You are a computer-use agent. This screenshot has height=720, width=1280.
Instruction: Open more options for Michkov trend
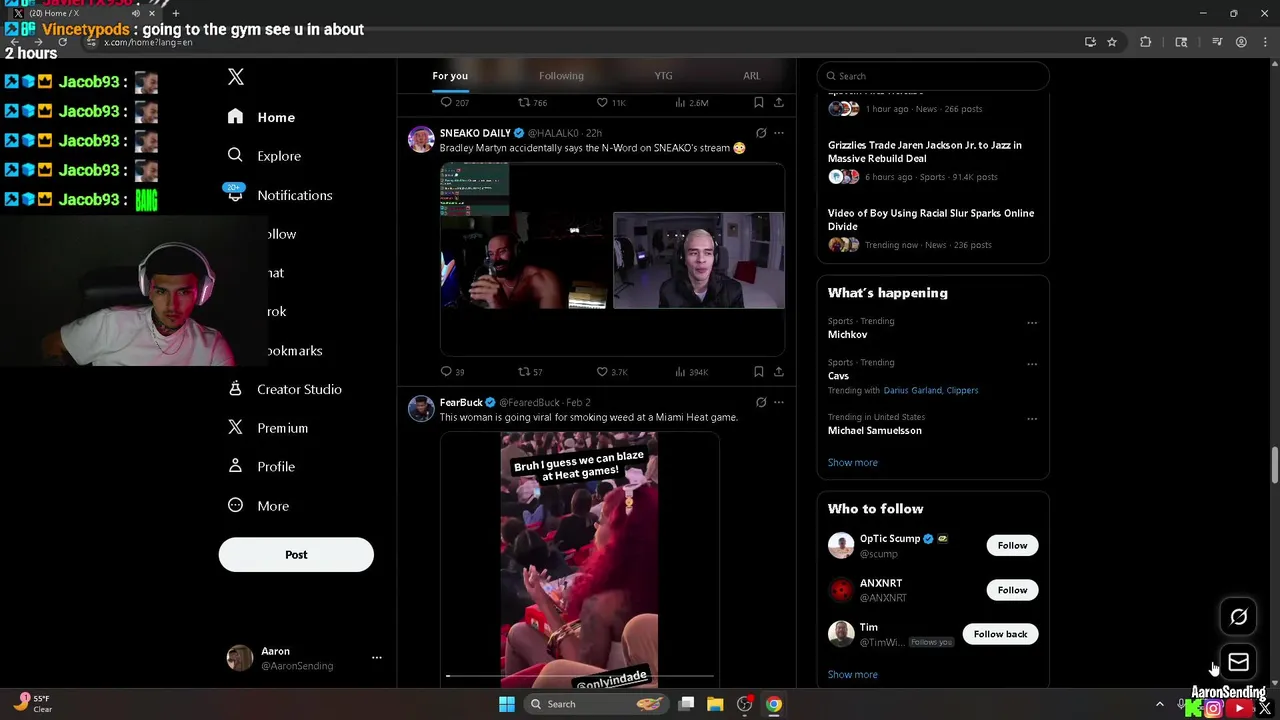[1032, 323]
